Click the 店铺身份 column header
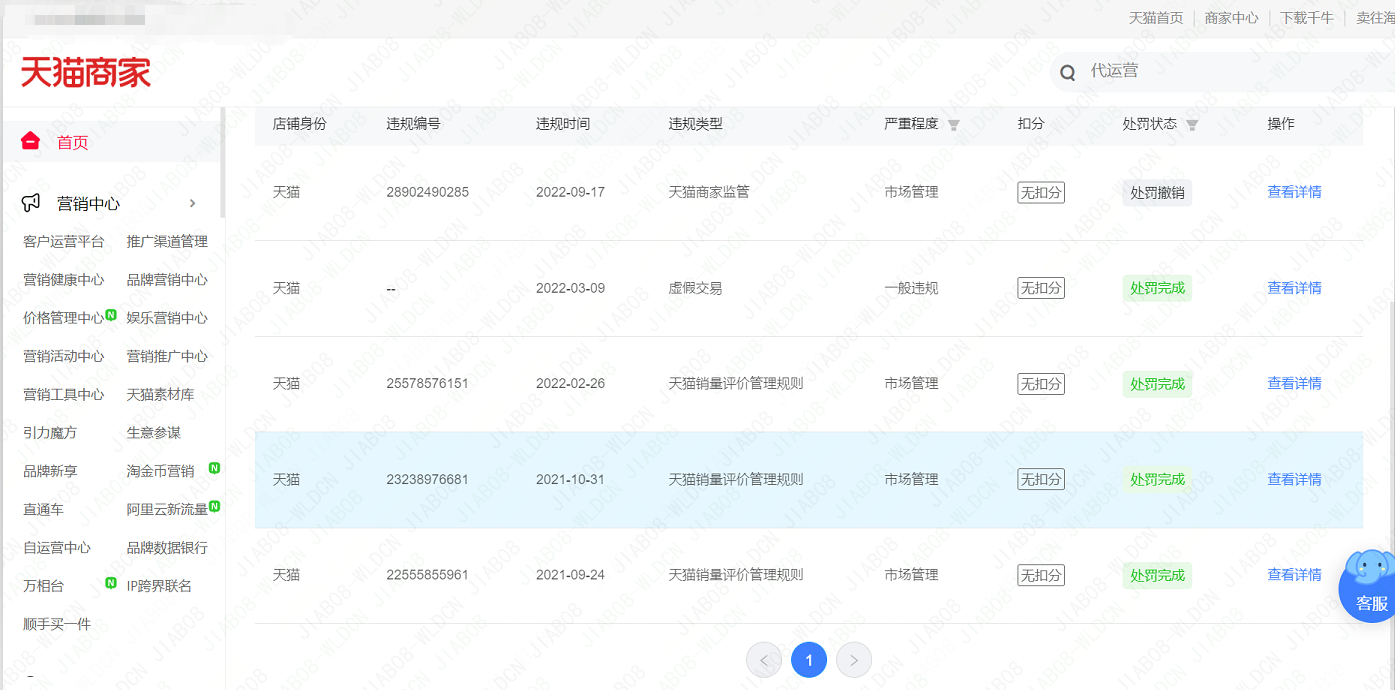 coord(300,124)
